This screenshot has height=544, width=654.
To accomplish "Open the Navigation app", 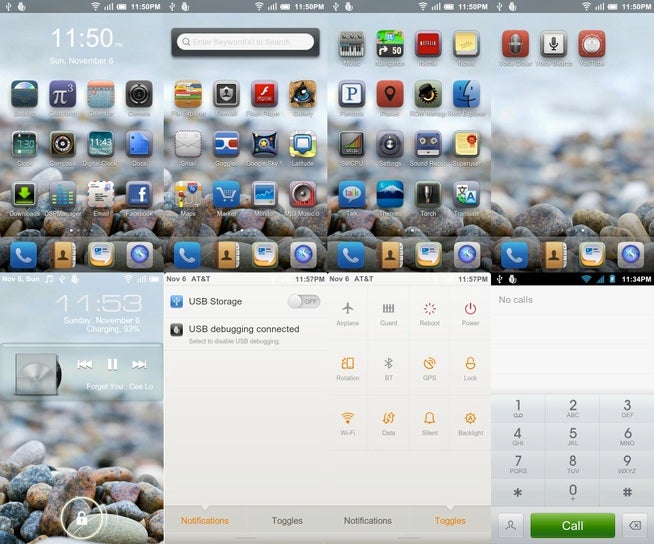I will coord(390,44).
